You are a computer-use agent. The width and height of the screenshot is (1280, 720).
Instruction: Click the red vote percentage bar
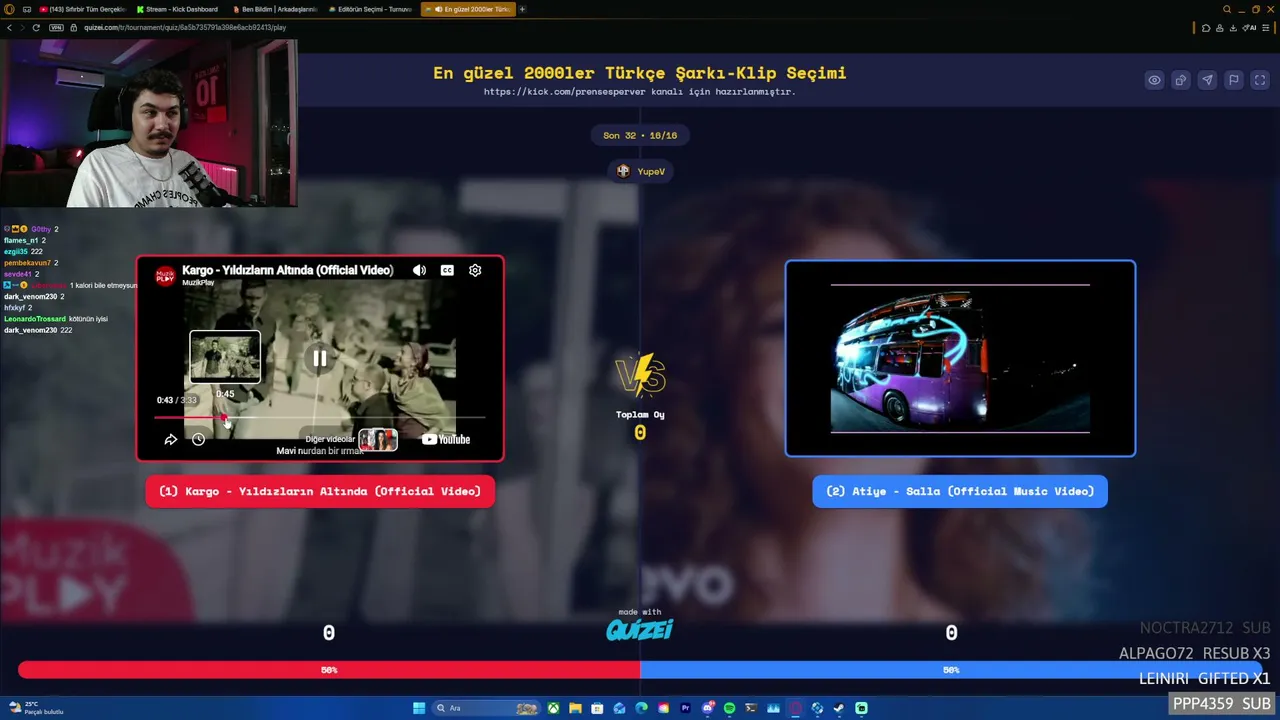point(329,670)
